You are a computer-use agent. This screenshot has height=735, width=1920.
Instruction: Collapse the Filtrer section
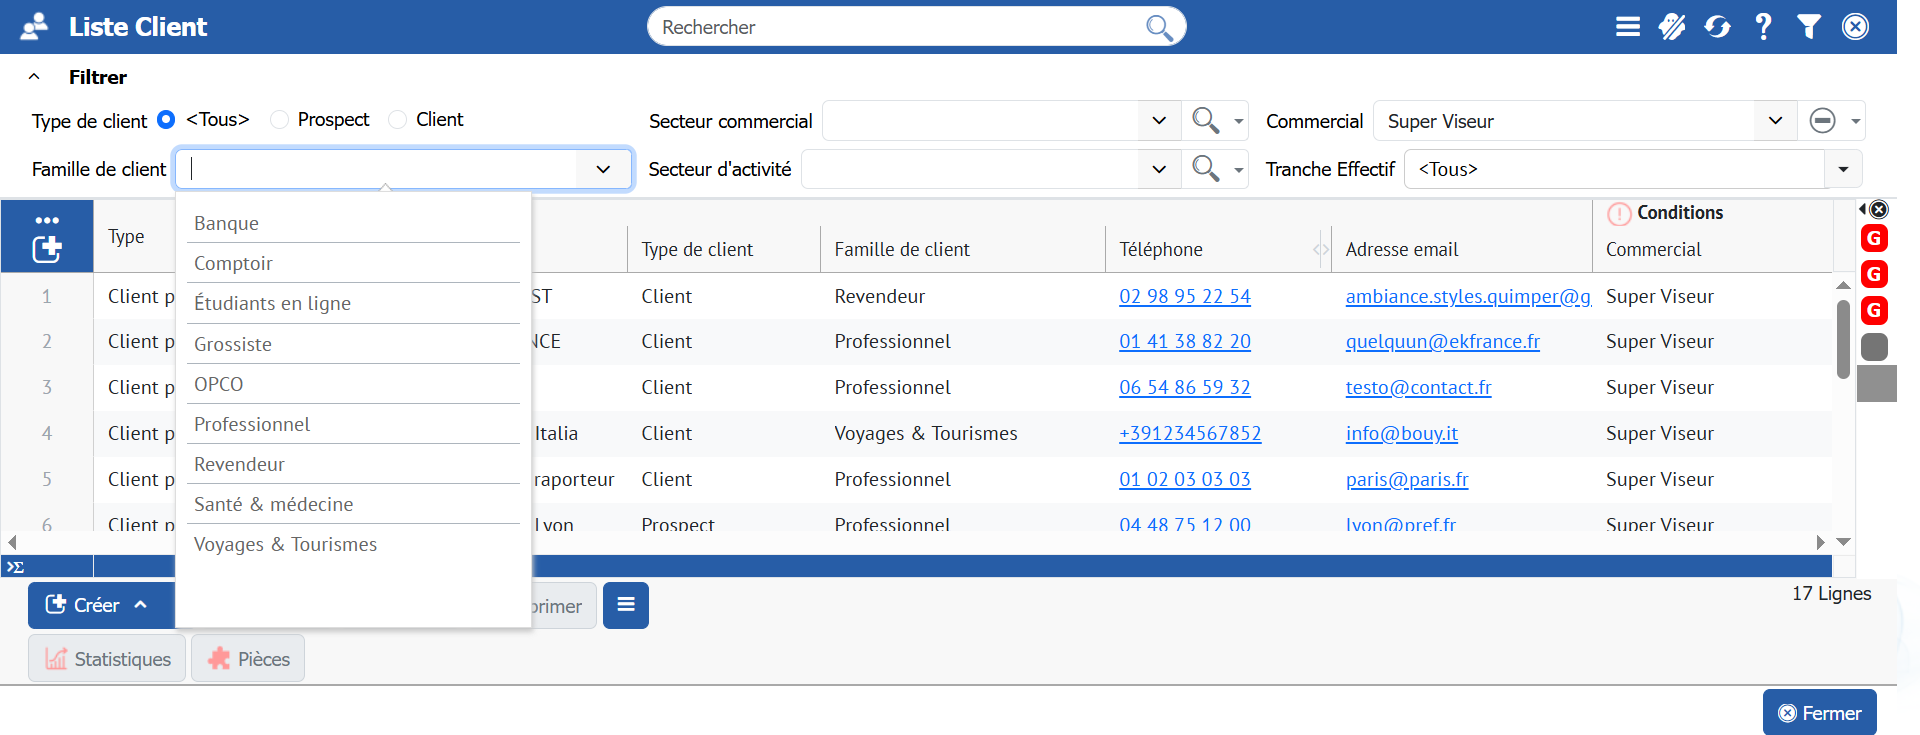tap(34, 77)
